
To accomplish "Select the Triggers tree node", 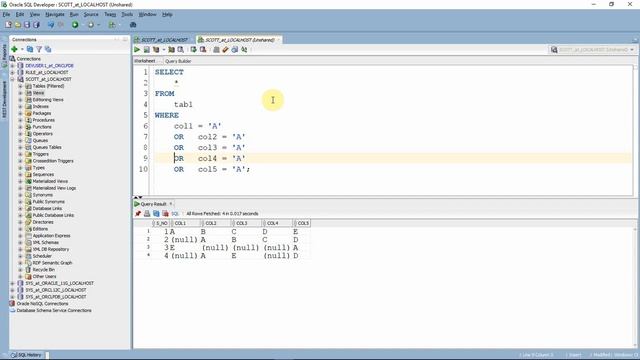I will pyautogui.click(x=40, y=154).
